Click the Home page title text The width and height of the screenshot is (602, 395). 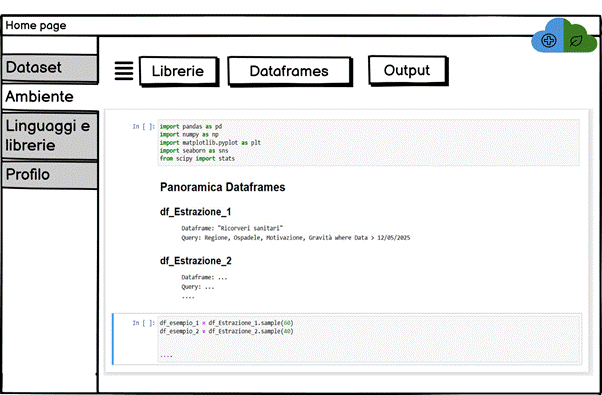pos(36,25)
